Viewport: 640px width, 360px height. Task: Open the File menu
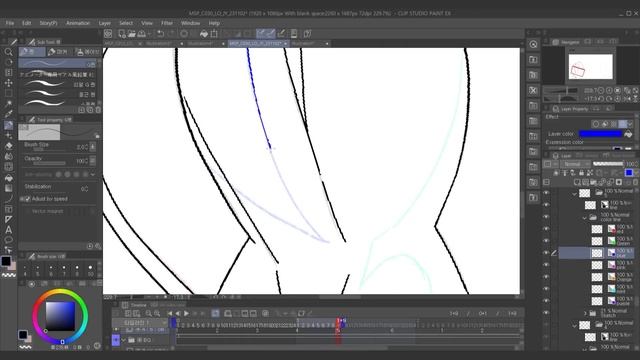[10, 23]
